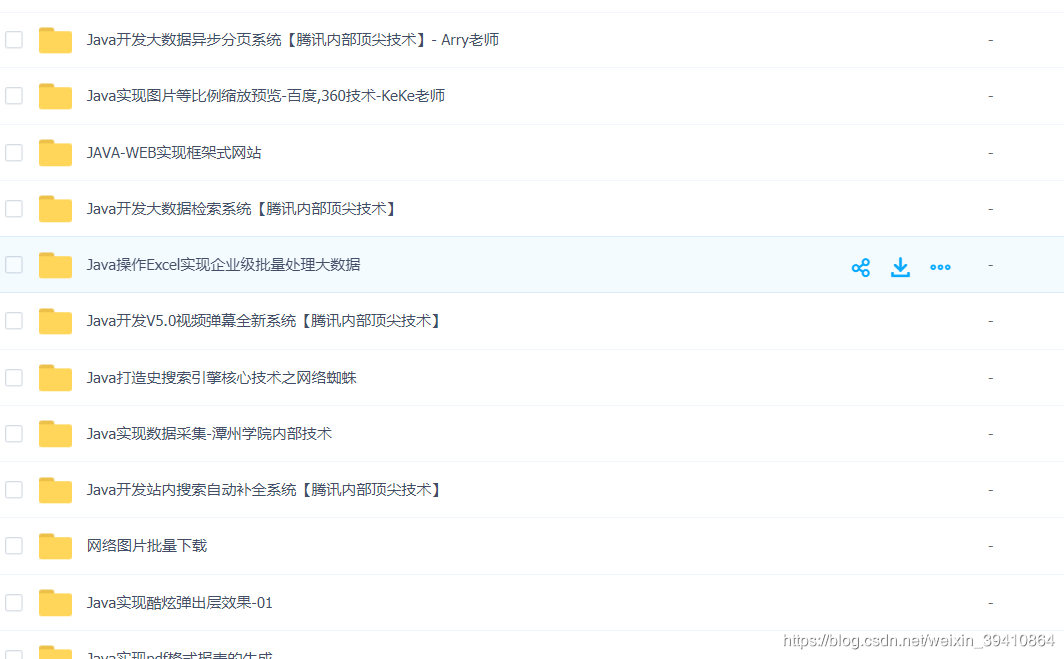The width and height of the screenshot is (1064, 659).
Task: Open folder name Java开发大数据检索系统【腾讯内部顶尖技术】
Action: tap(244, 209)
